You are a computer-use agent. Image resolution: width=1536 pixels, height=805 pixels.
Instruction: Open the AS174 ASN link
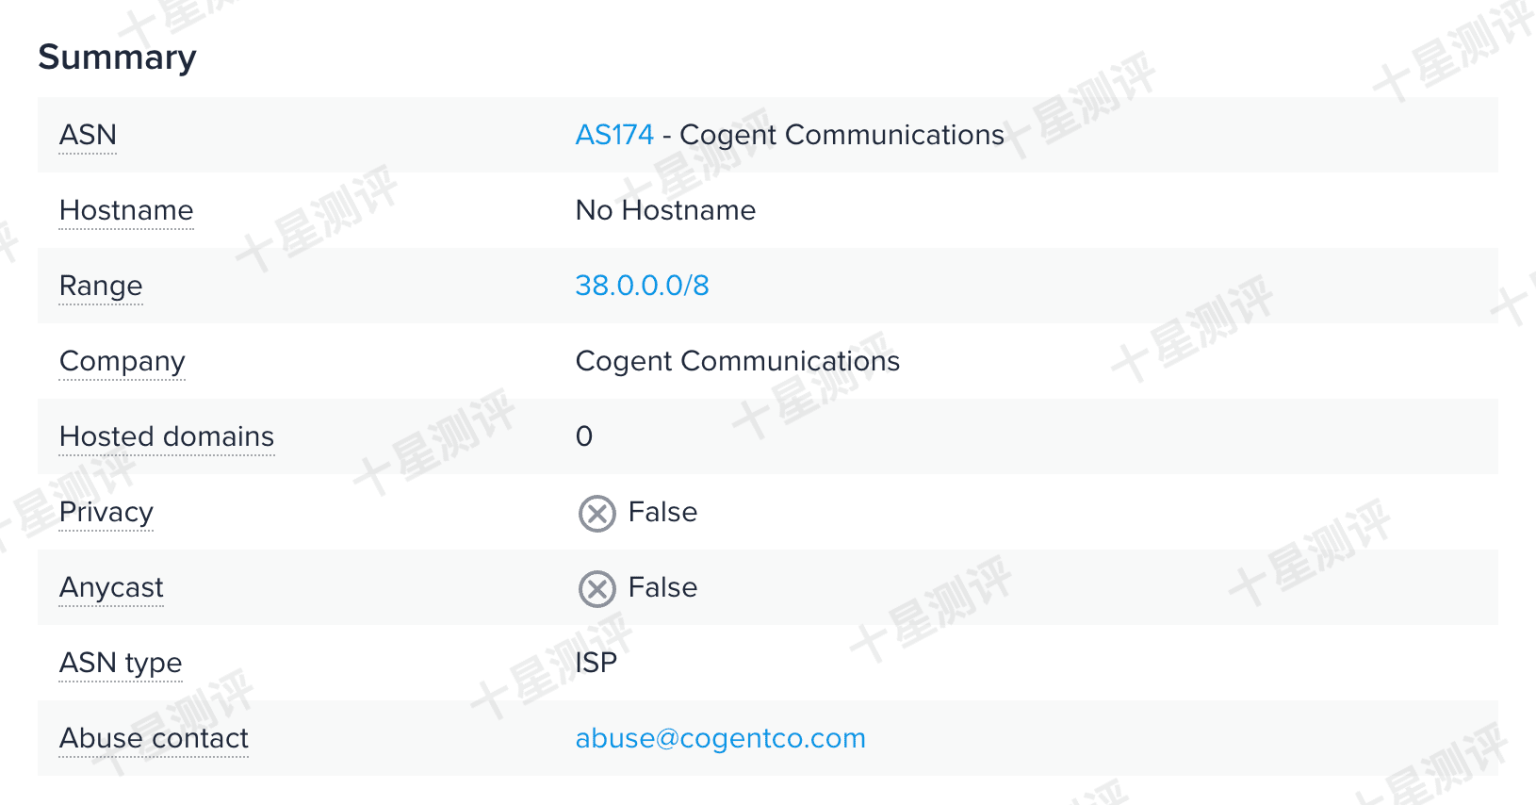pos(614,135)
